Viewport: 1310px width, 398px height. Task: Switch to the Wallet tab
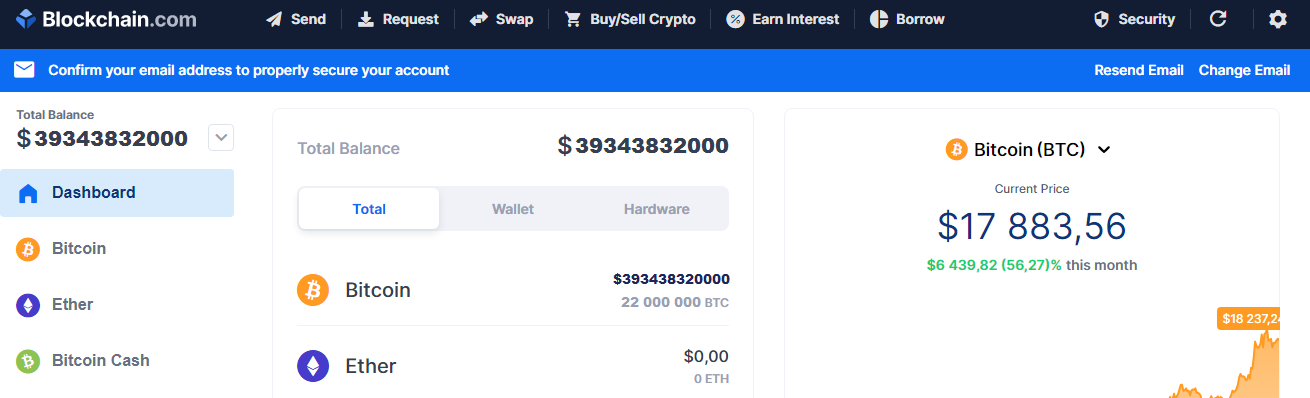[513, 209]
